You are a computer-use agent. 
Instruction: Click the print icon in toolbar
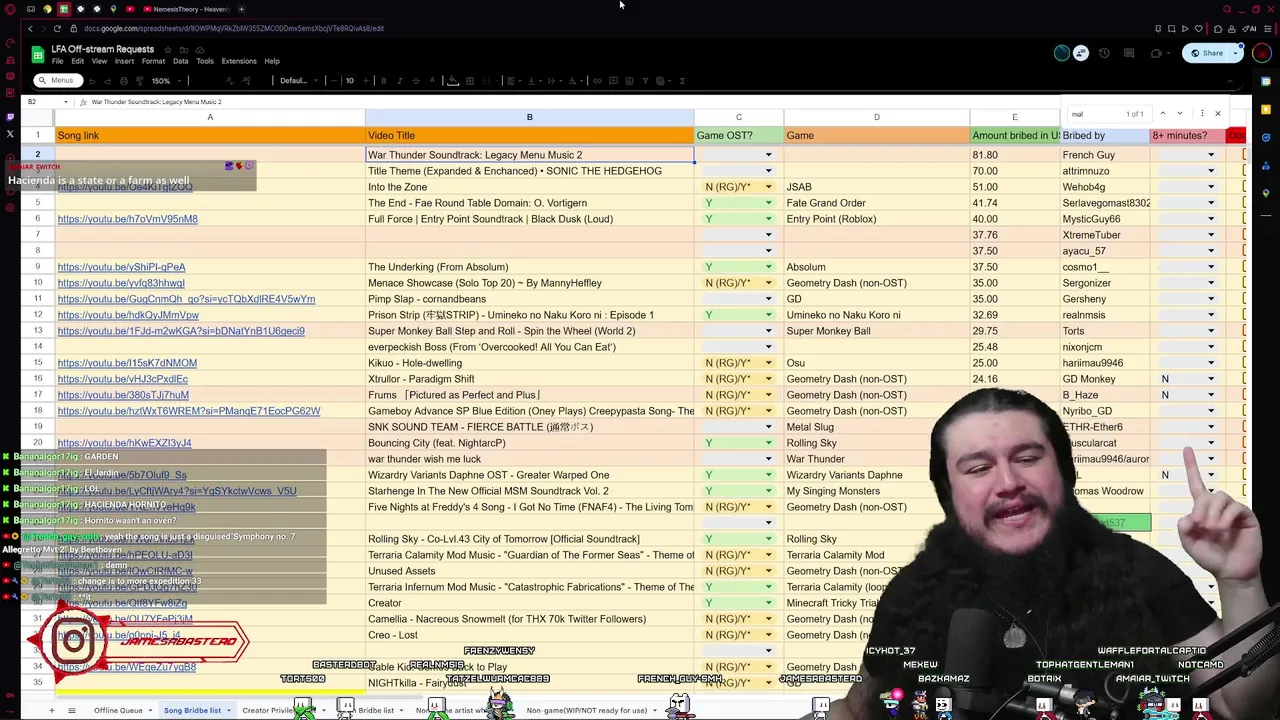tap(124, 81)
